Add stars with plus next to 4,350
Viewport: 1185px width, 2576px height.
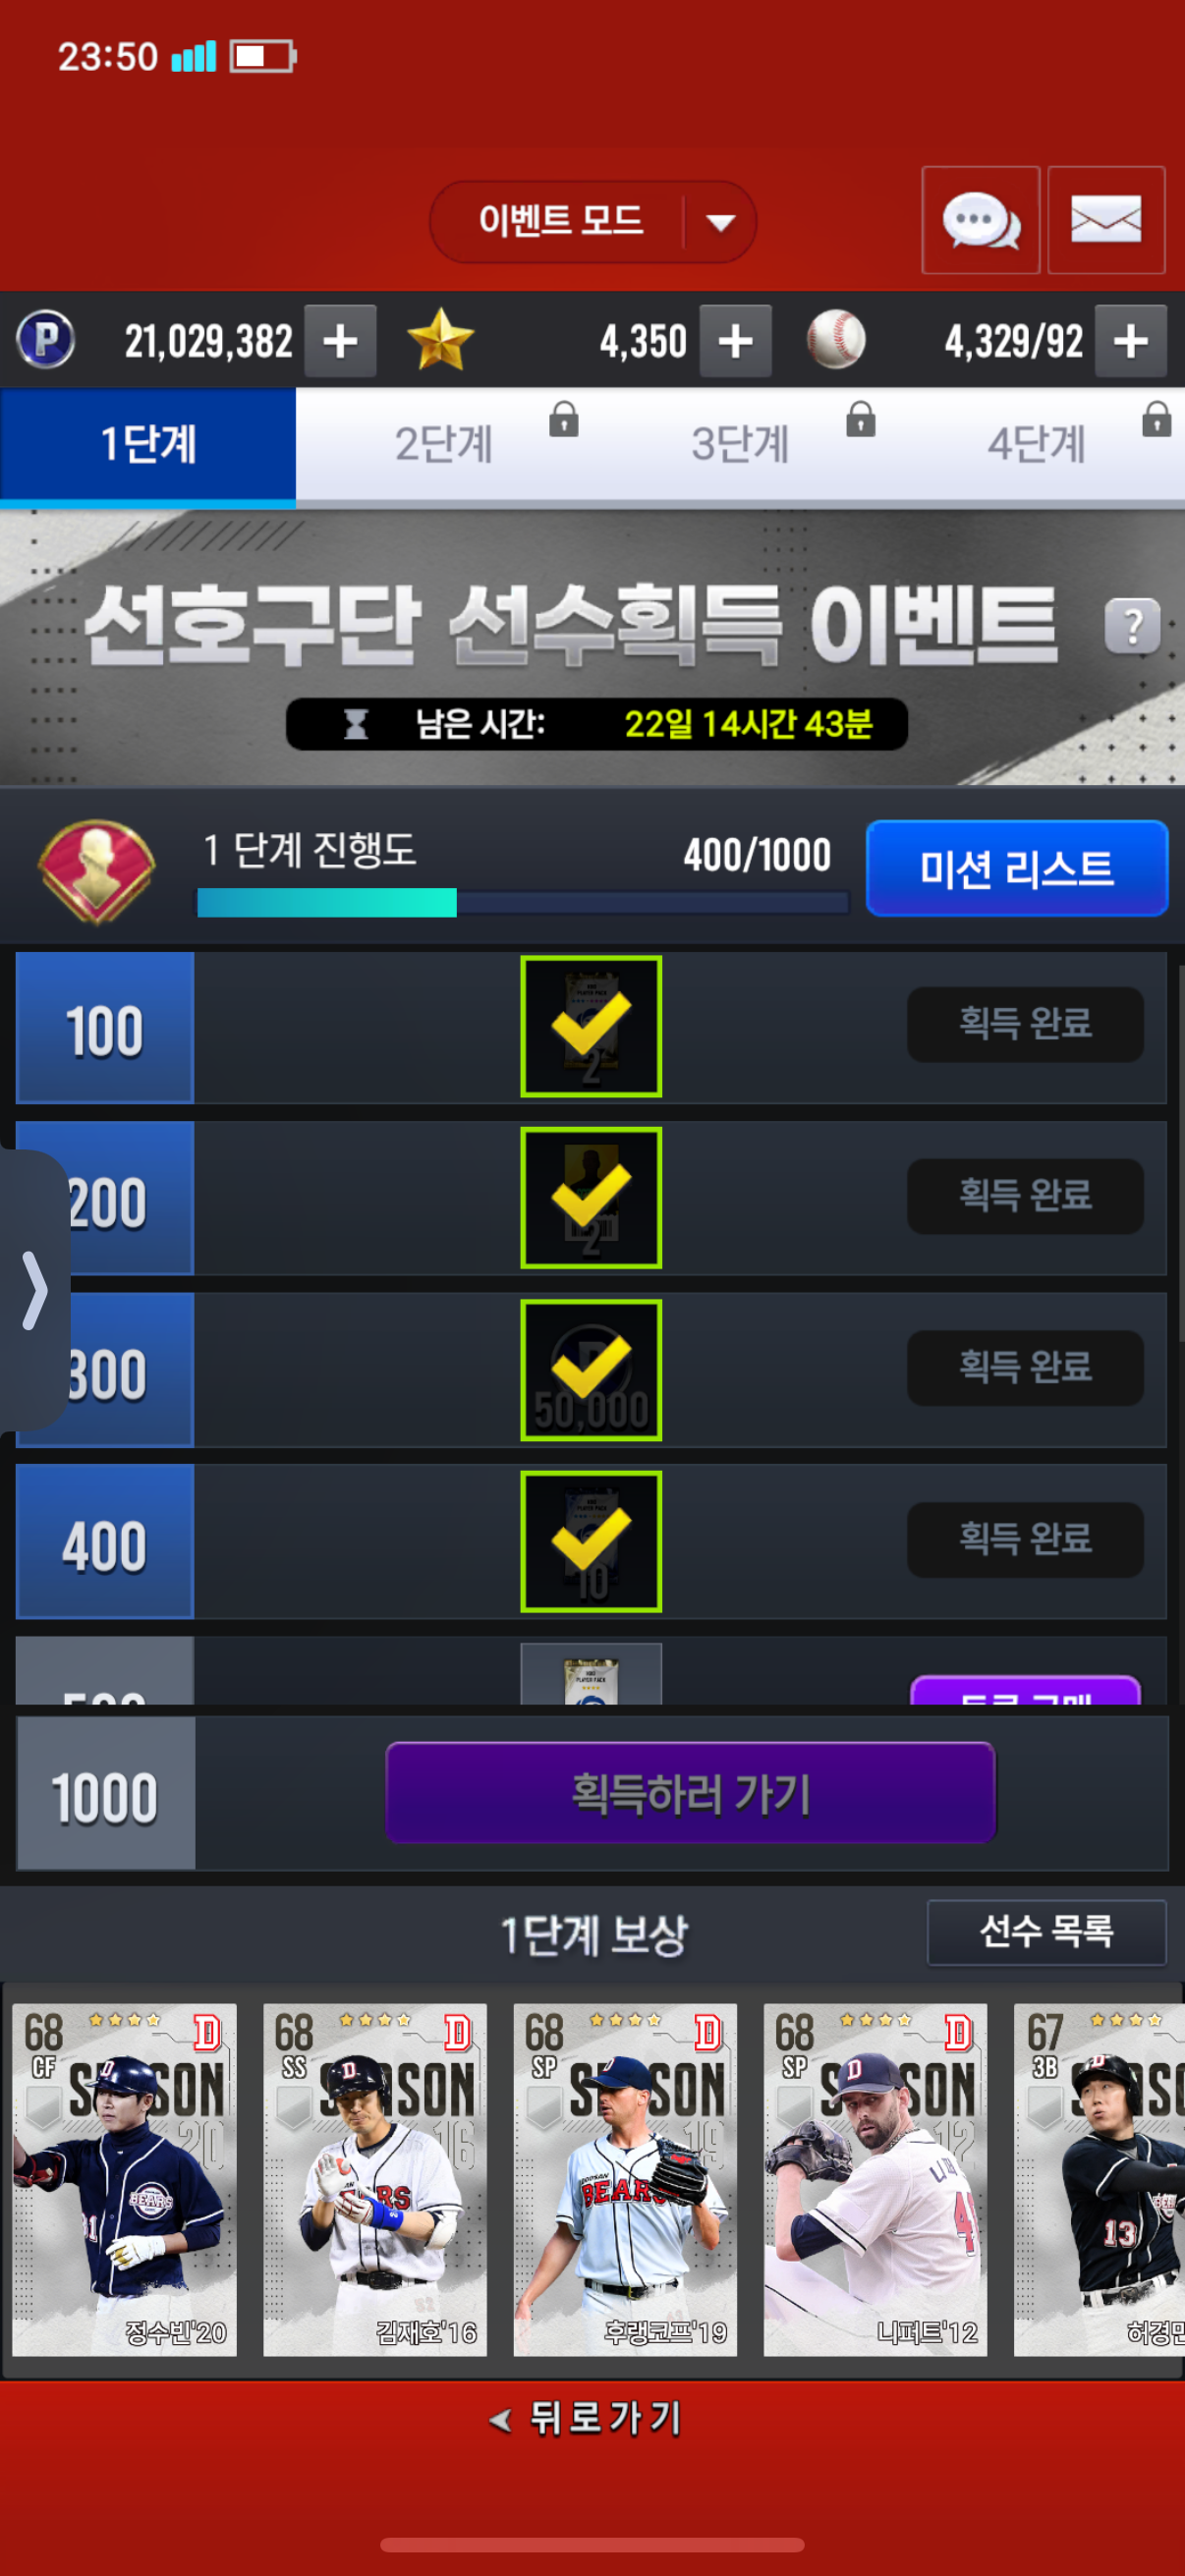pyautogui.click(x=735, y=341)
